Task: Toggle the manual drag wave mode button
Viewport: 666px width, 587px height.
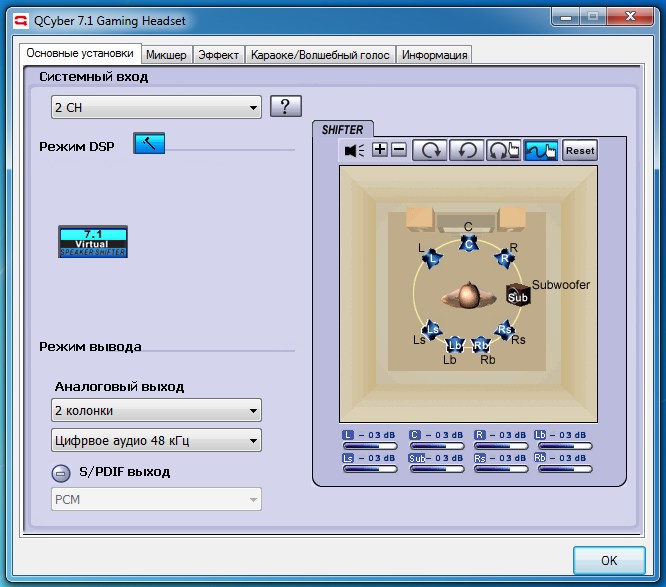Action: point(540,150)
